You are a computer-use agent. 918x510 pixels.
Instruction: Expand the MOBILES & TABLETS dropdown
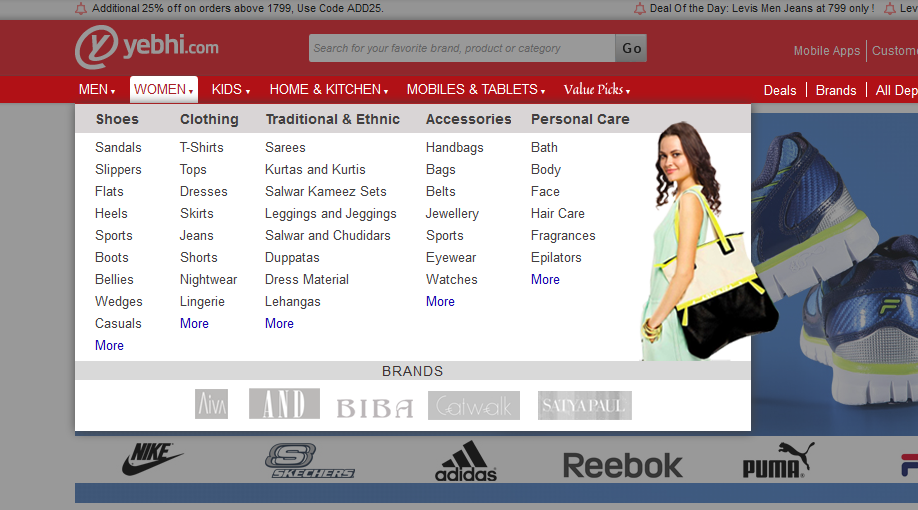476,90
